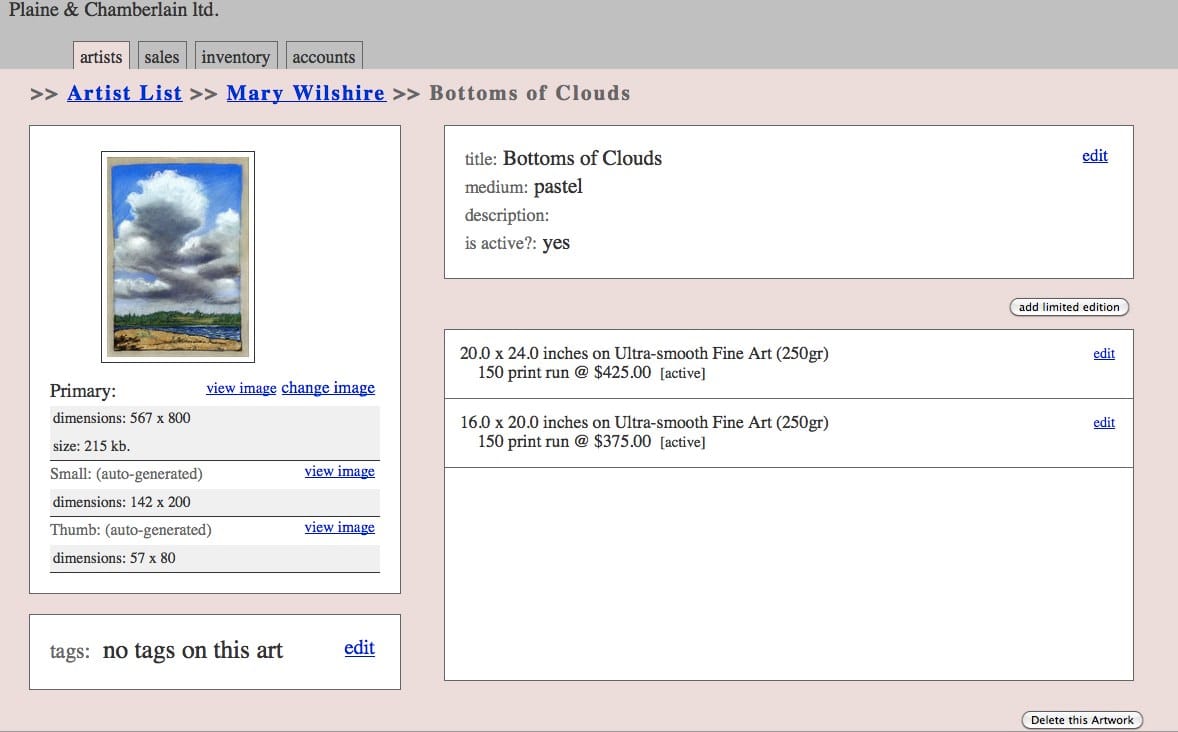The height and width of the screenshot is (732, 1178).
Task: Switch to the artists tab
Action: pos(100,57)
